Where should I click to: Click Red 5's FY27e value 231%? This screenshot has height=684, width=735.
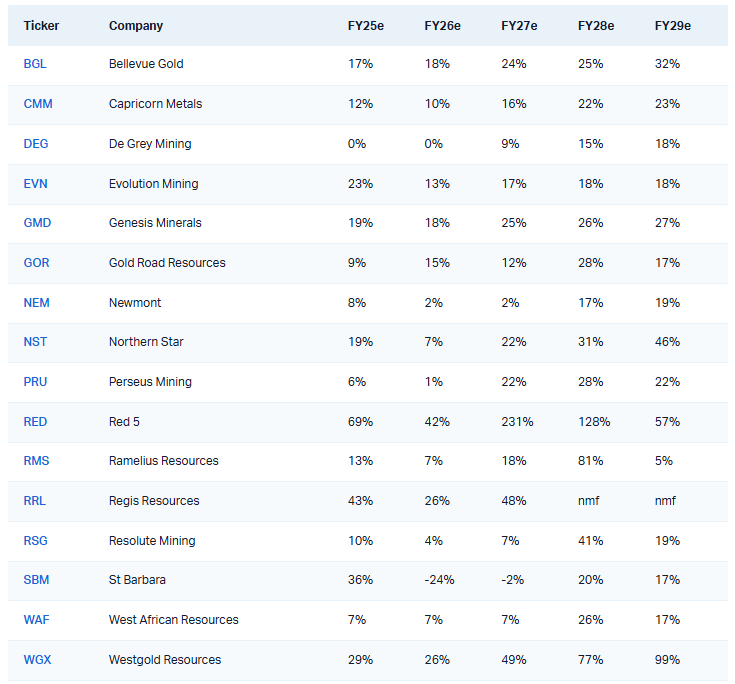[517, 422]
